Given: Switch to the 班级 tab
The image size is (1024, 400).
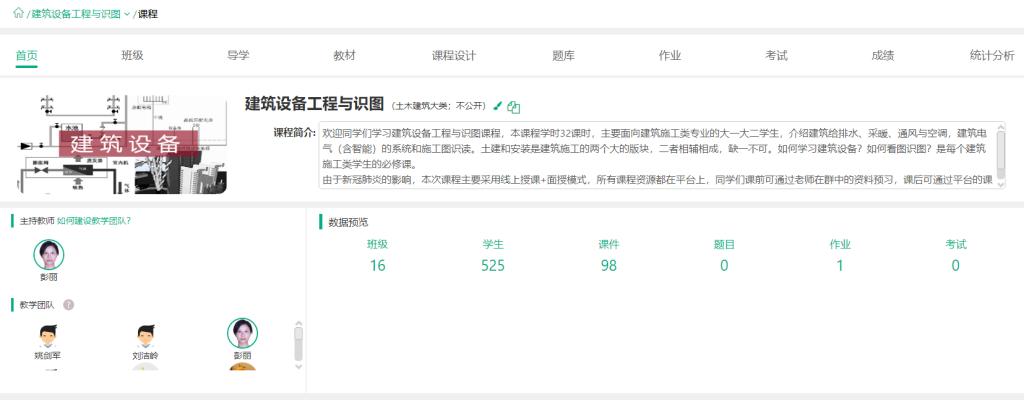Looking at the screenshot, I should [x=133, y=56].
